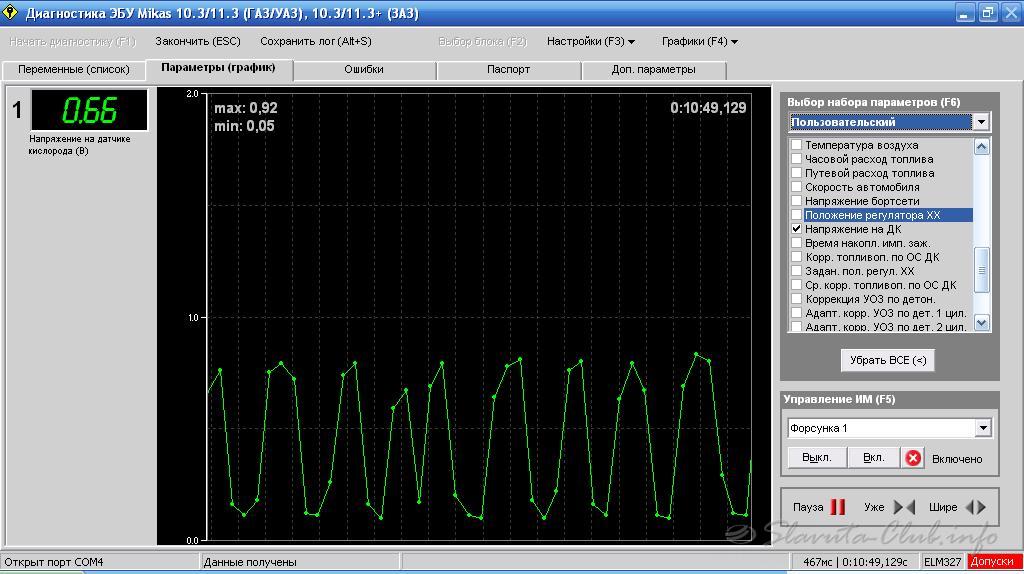
Task: Check Скорость автомобиля parameter
Action: coord(796,187)
